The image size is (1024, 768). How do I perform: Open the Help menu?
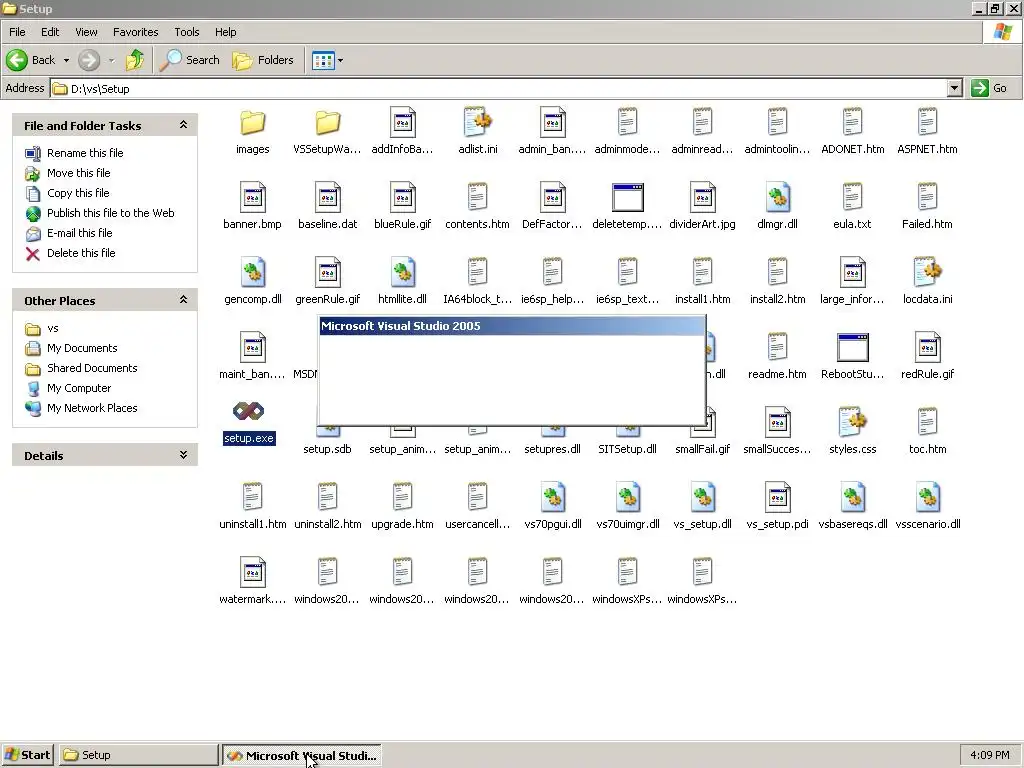(226, 32)
